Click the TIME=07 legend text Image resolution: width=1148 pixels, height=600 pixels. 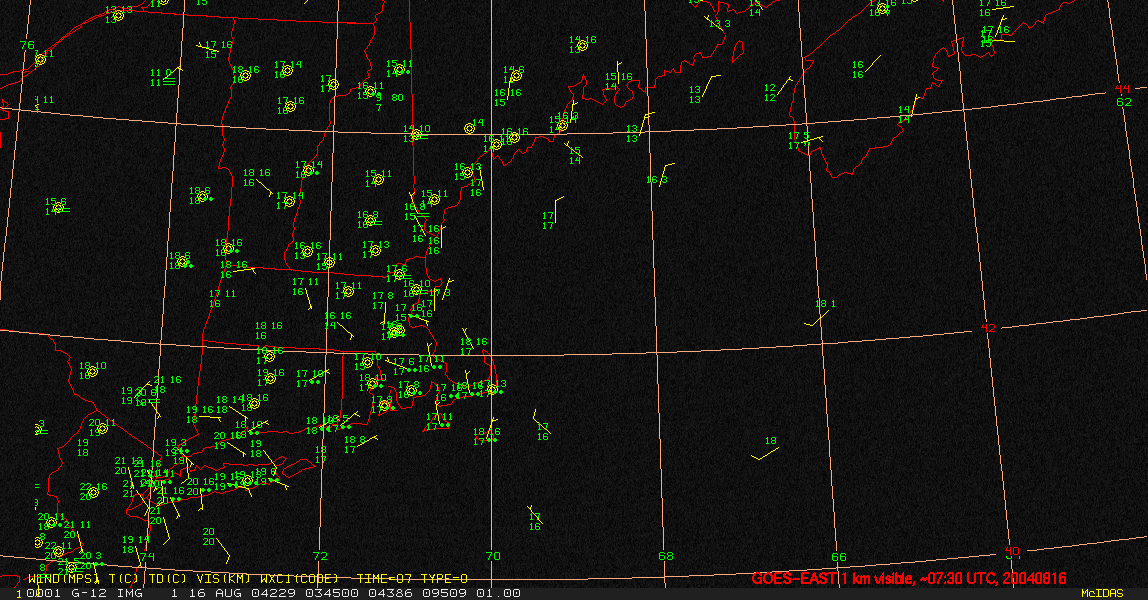(x=386, y=579)
